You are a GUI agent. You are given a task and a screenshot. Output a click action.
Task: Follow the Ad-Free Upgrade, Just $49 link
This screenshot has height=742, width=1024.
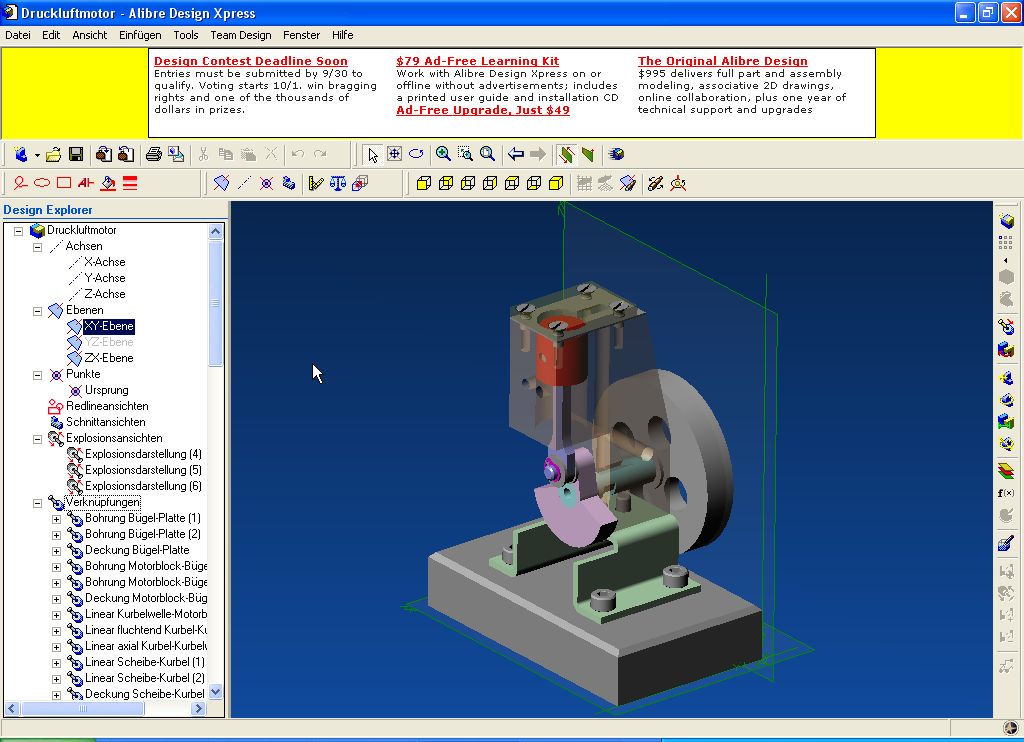tap(483, 110)
